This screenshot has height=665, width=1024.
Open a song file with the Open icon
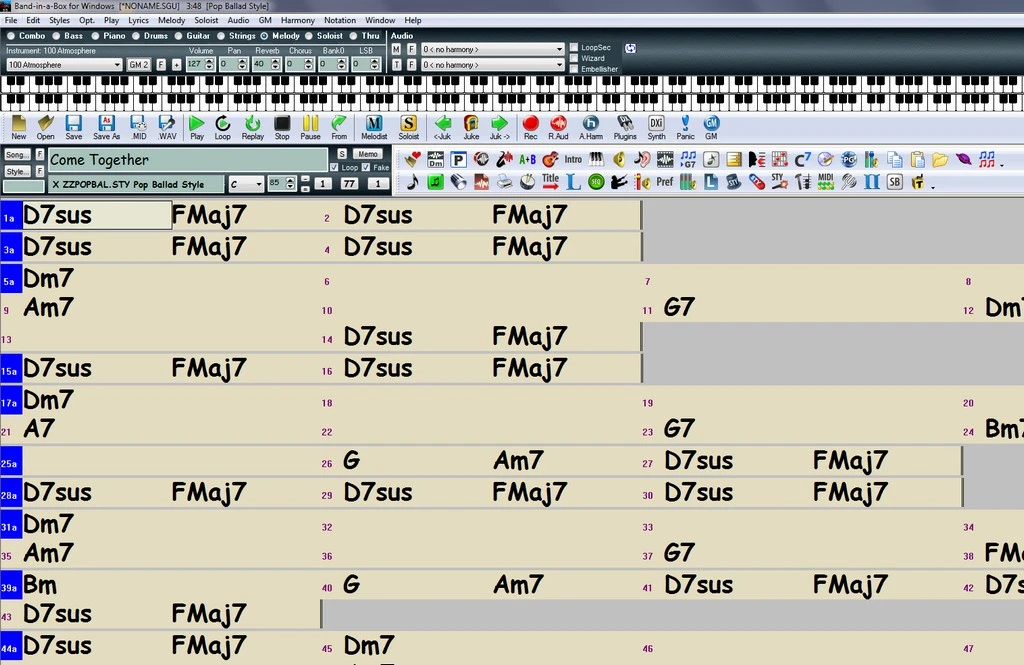pyautogui.click(x=46, y=127)
